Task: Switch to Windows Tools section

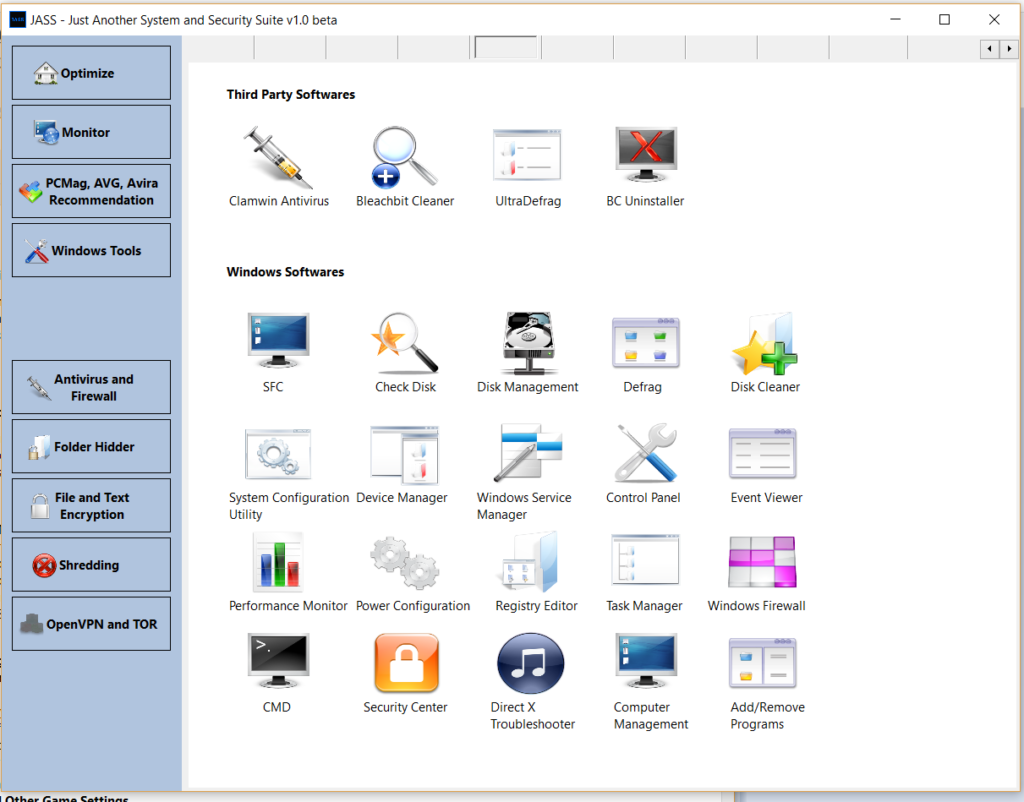Action: point(91,250)
